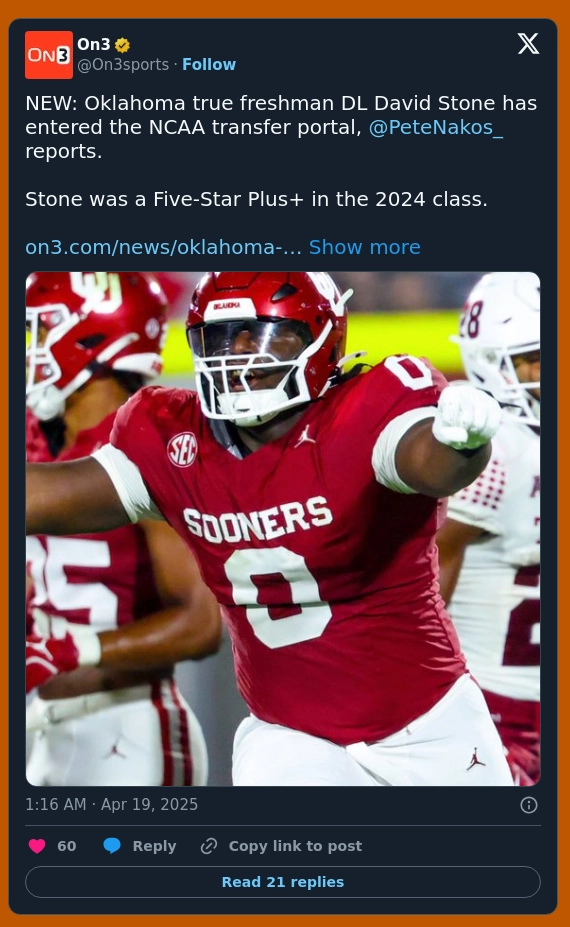Expand post text with Show more
The height and width of the screenshot is (927, 570).
tap(365, 247)
